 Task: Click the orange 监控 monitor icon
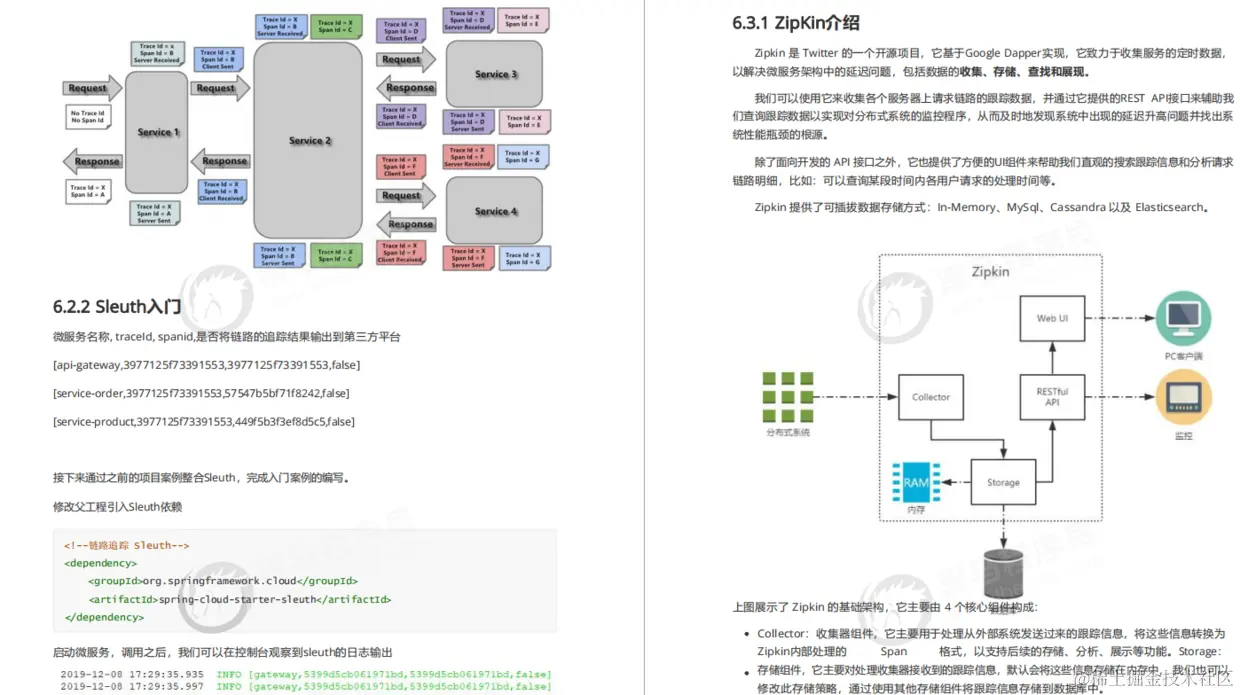pos(1183,397)
